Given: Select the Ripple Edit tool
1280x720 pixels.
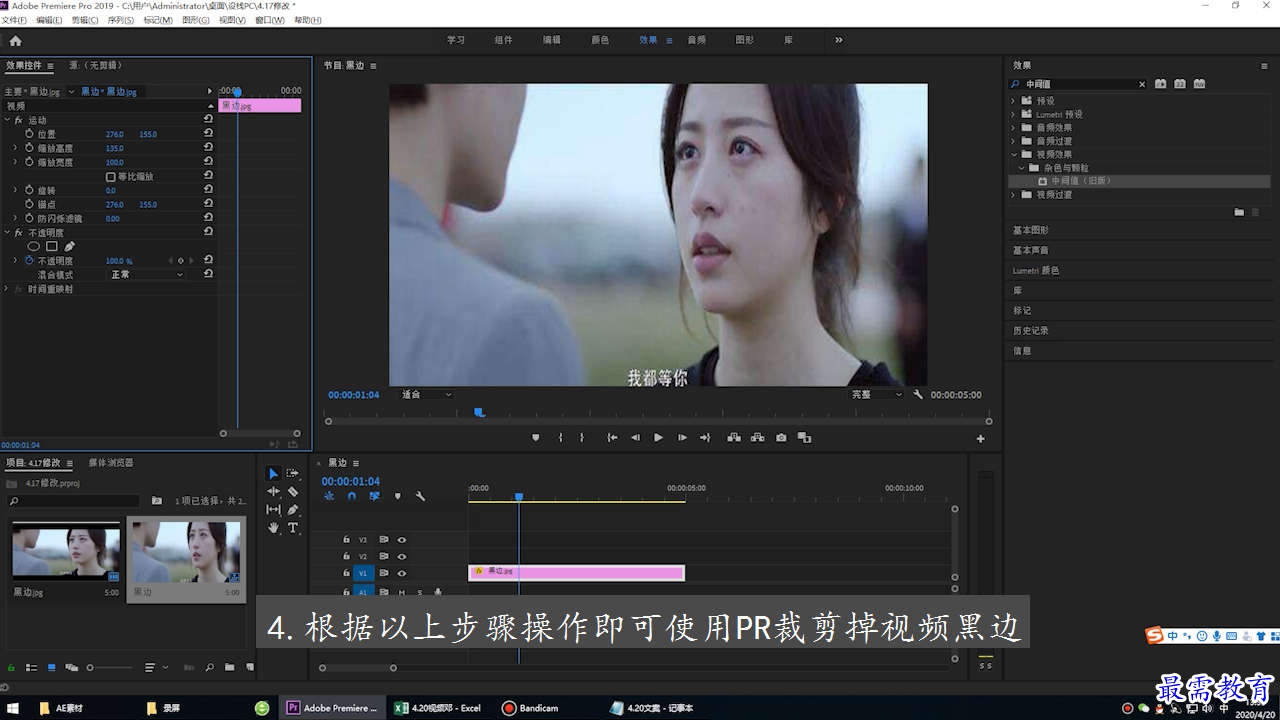Looking at the screenshot, I should (274, 491).
